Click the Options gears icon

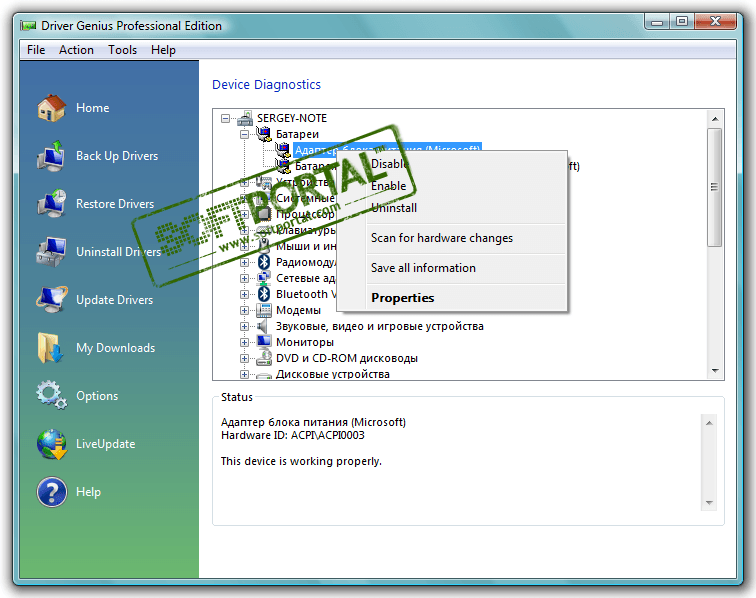tap(51, 395)
